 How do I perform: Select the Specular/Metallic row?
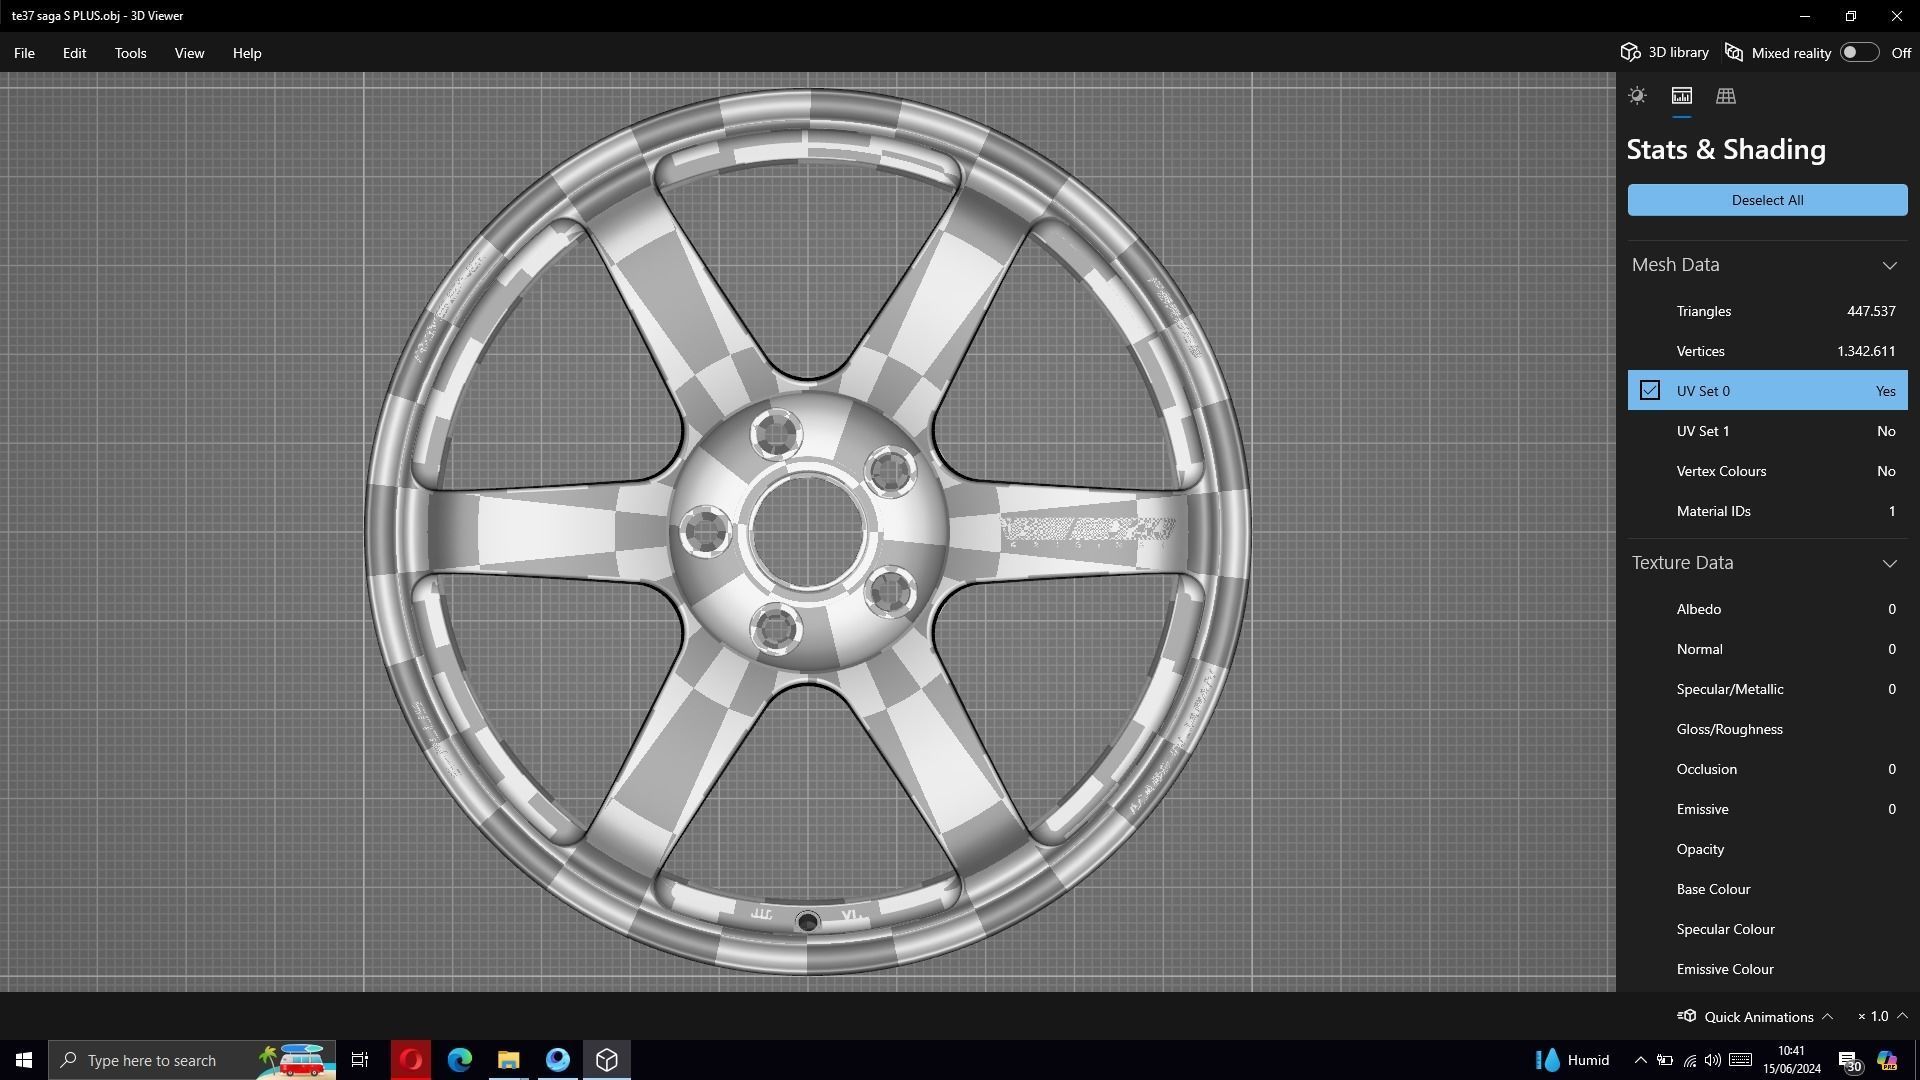coord(1767,689)
